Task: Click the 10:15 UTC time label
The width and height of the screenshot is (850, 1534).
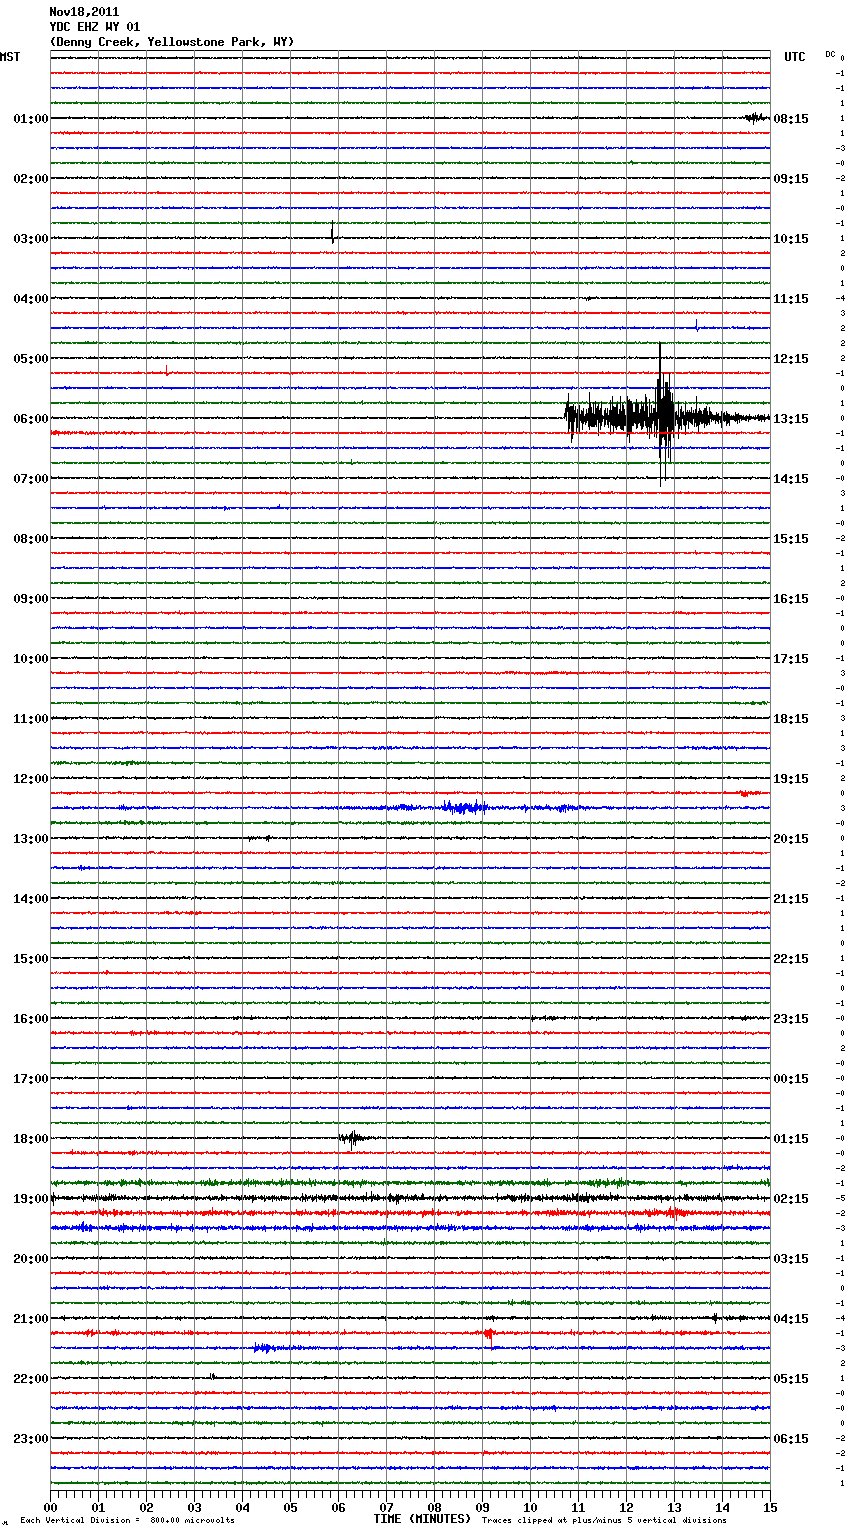Action: click(791, 239)
